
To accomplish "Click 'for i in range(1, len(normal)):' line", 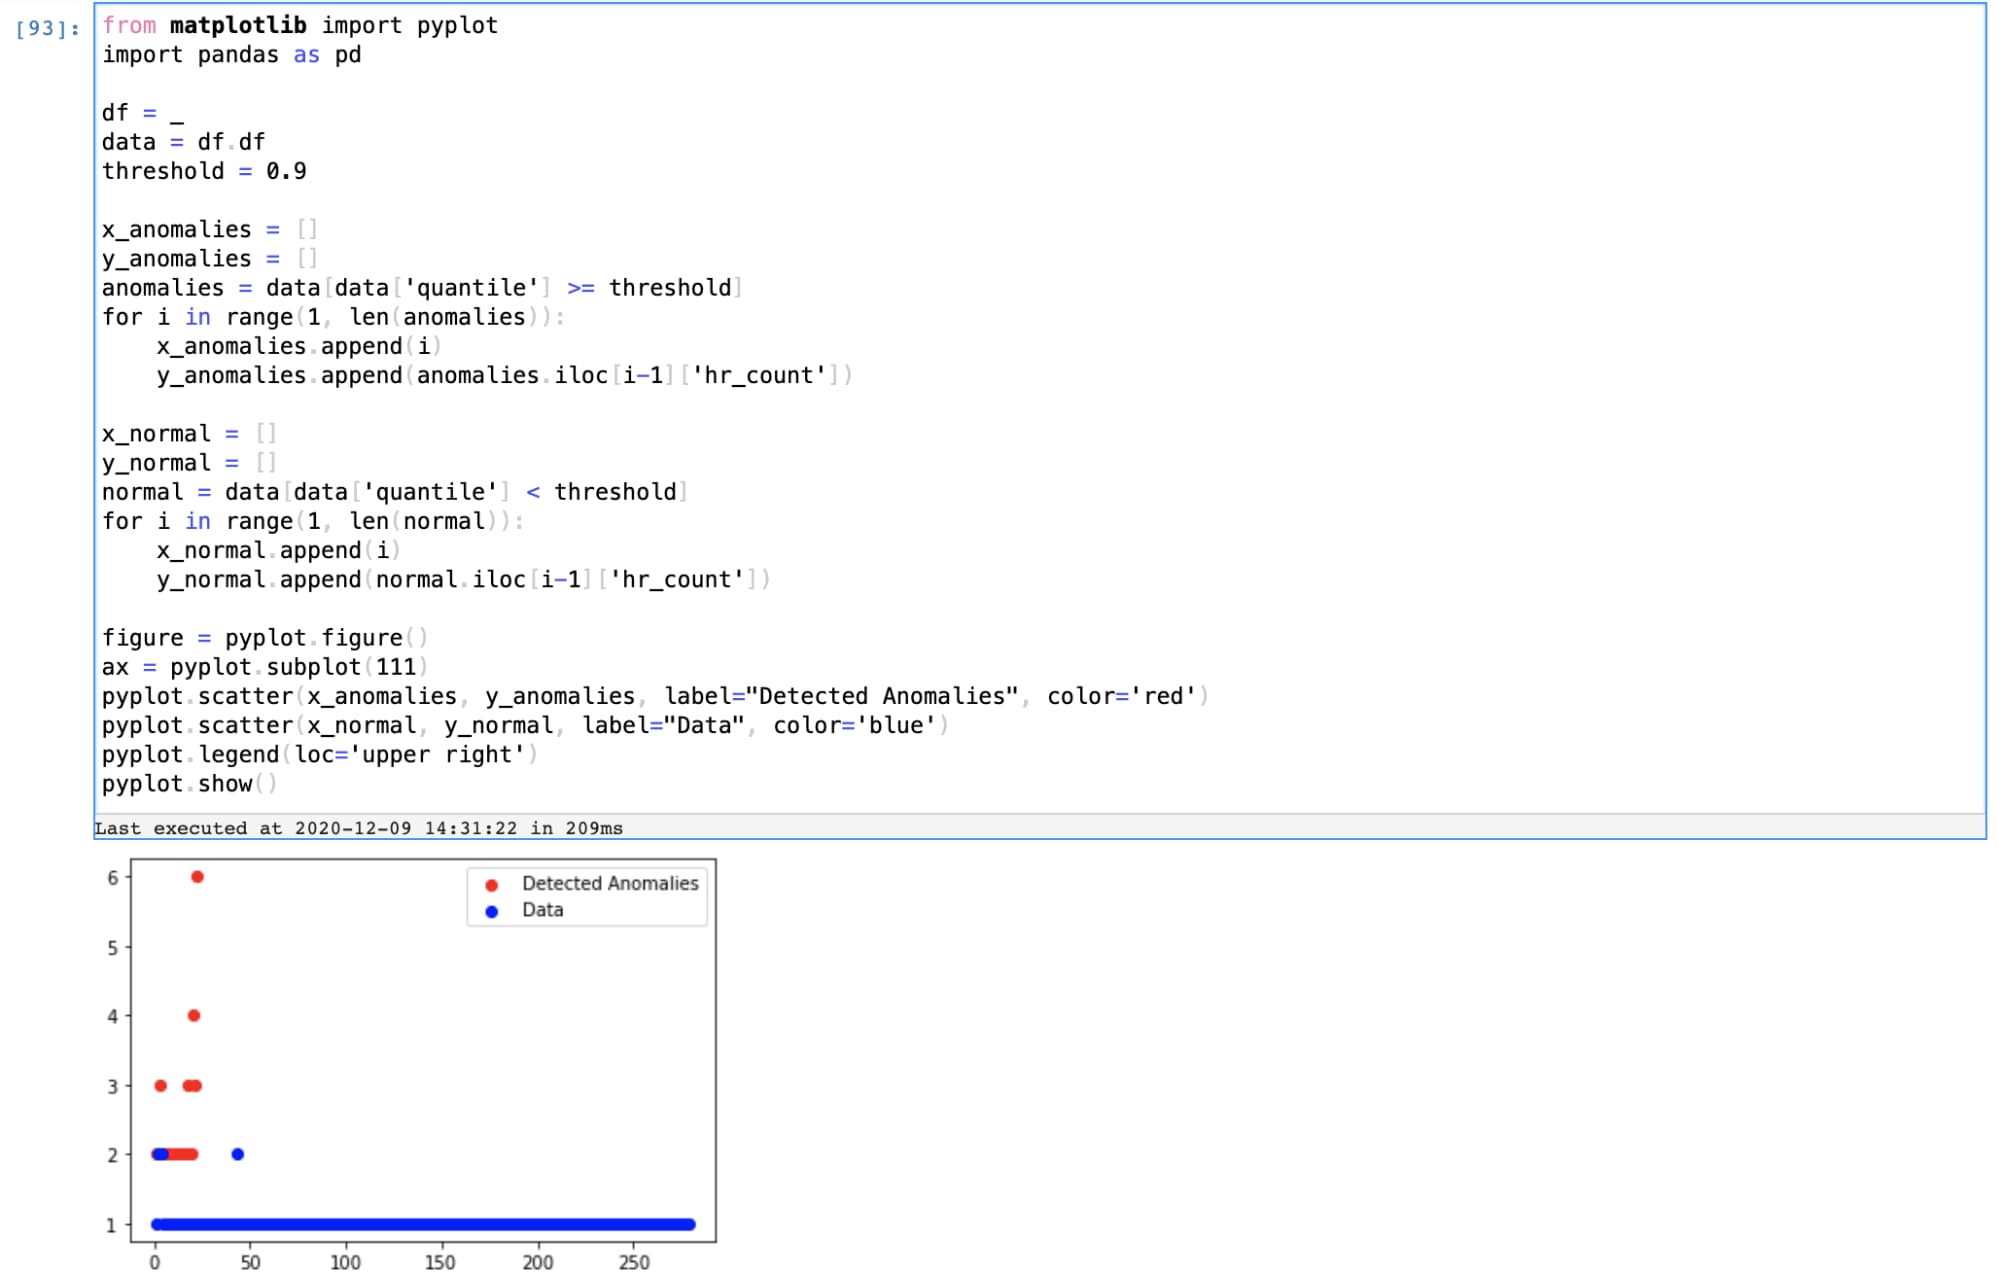I will 313,521.
